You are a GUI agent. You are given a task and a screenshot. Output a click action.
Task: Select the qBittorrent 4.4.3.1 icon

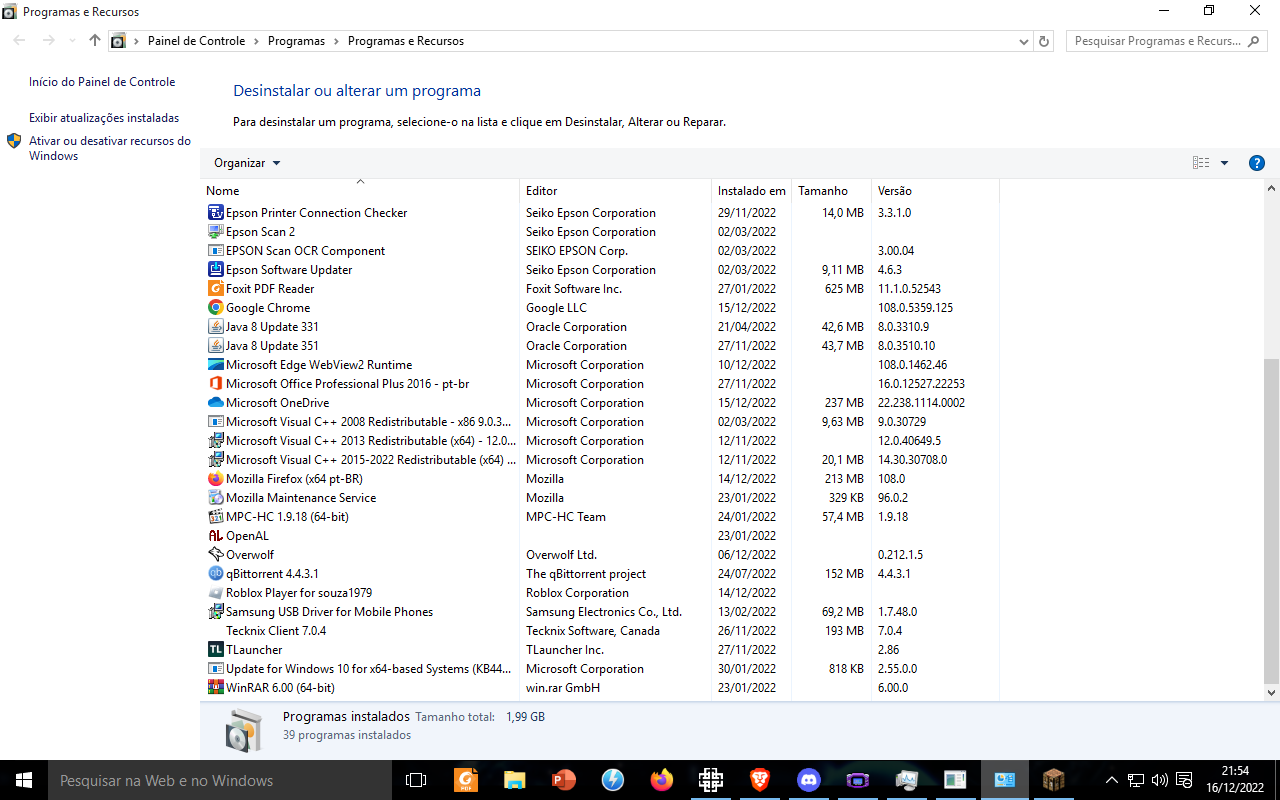tap(215, 573)
